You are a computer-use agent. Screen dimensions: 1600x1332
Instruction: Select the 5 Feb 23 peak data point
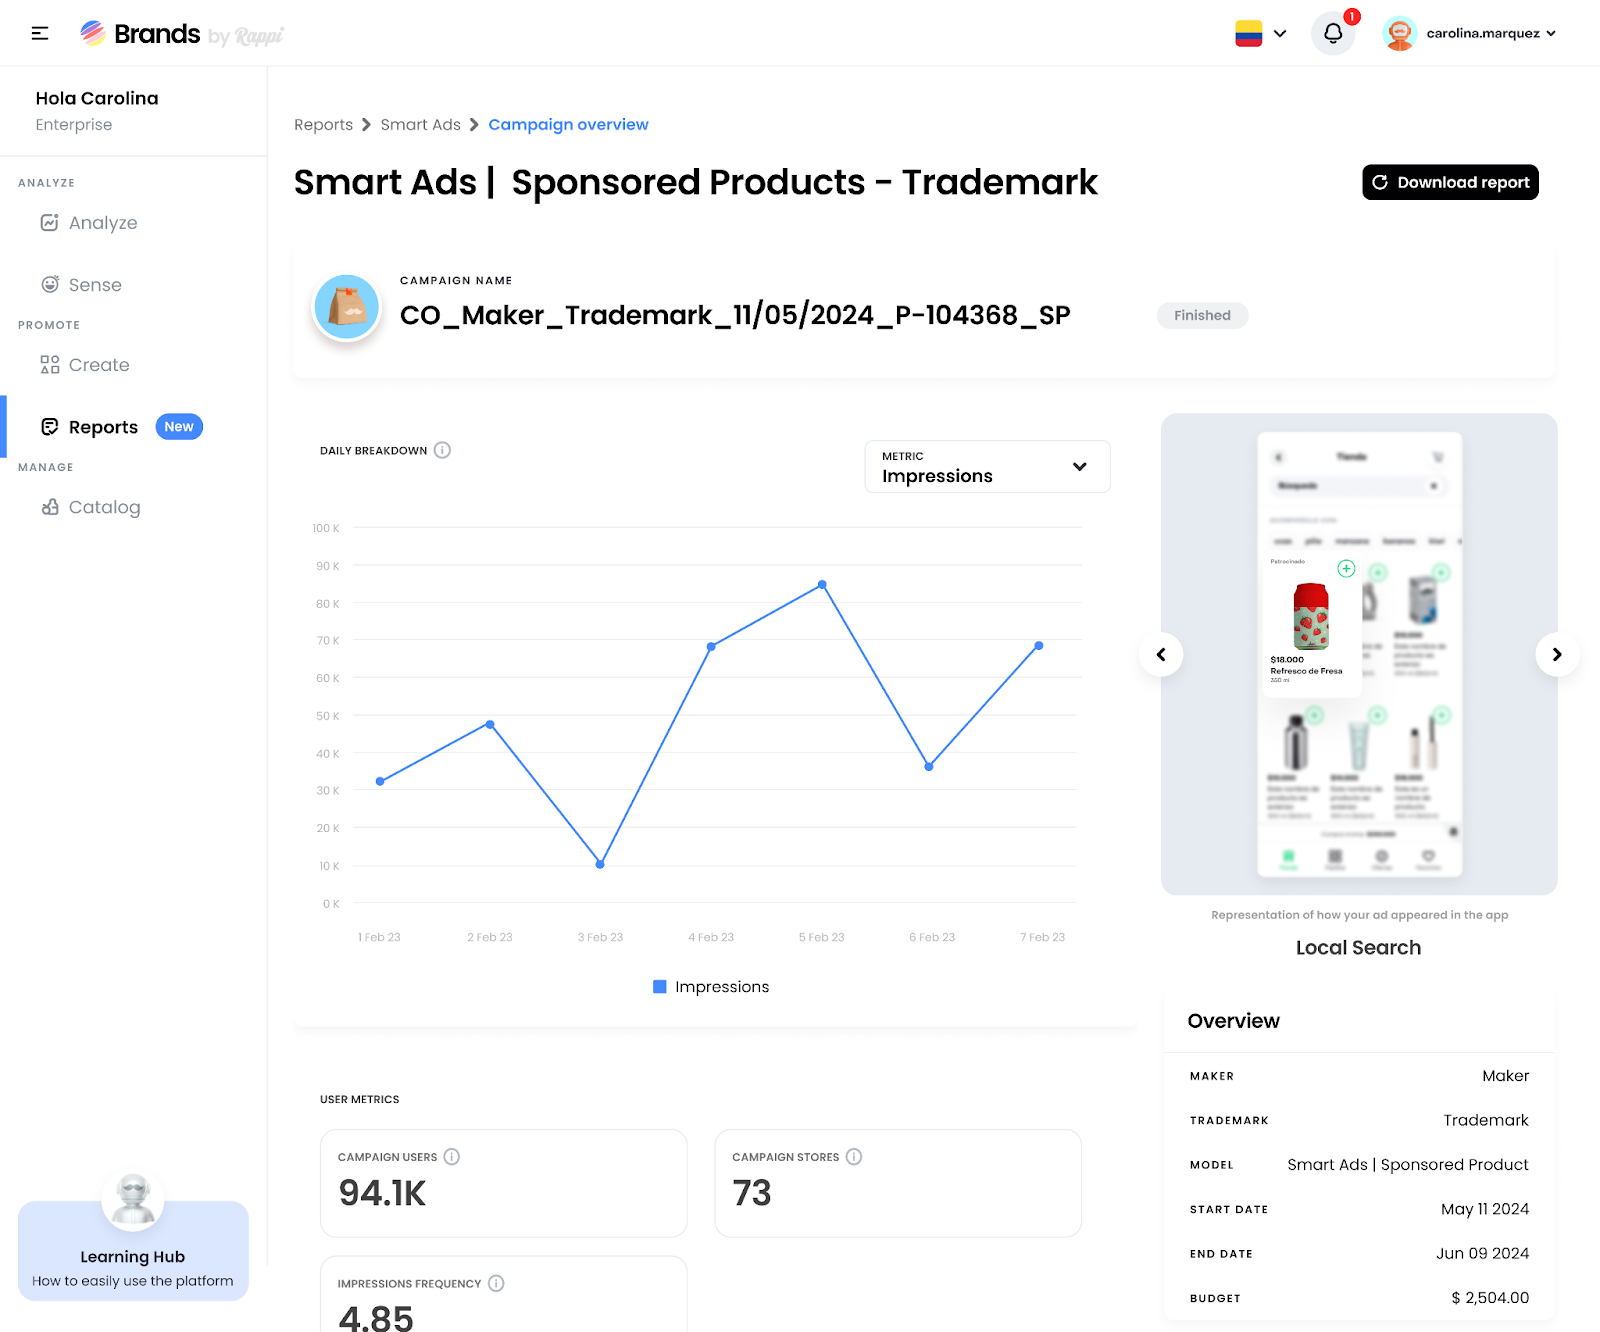pos(822,584)
